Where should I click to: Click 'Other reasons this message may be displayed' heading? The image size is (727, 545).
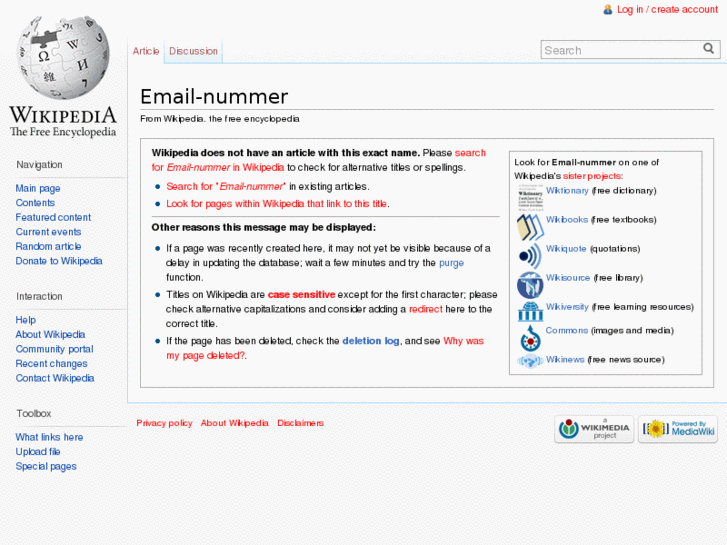coord(263,227)
